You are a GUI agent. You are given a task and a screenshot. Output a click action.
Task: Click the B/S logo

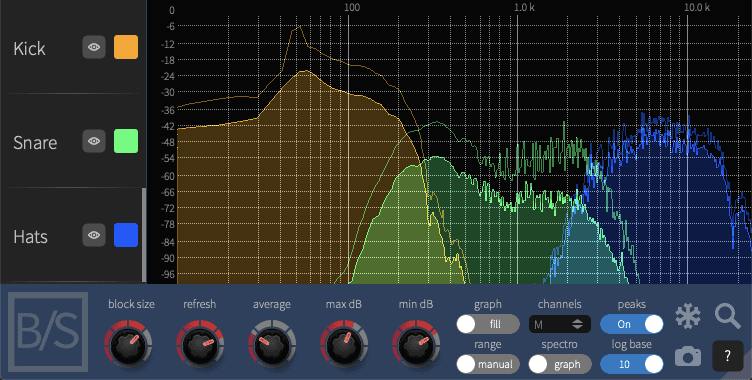point(48,332)
